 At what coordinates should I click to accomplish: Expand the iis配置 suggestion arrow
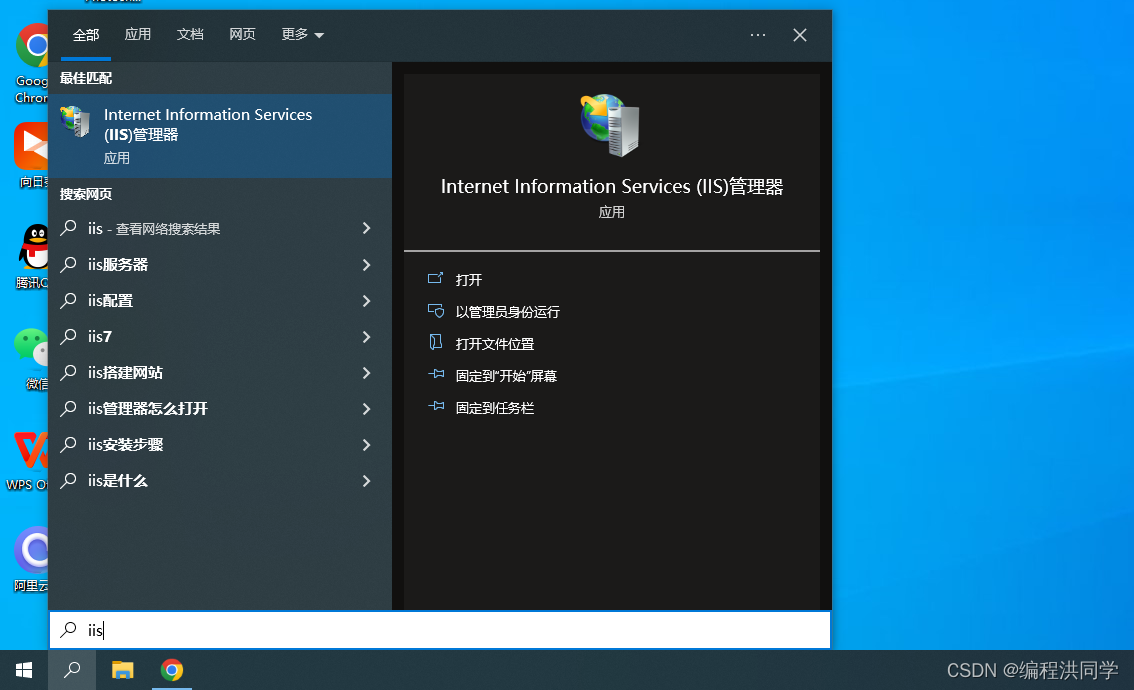366,301
